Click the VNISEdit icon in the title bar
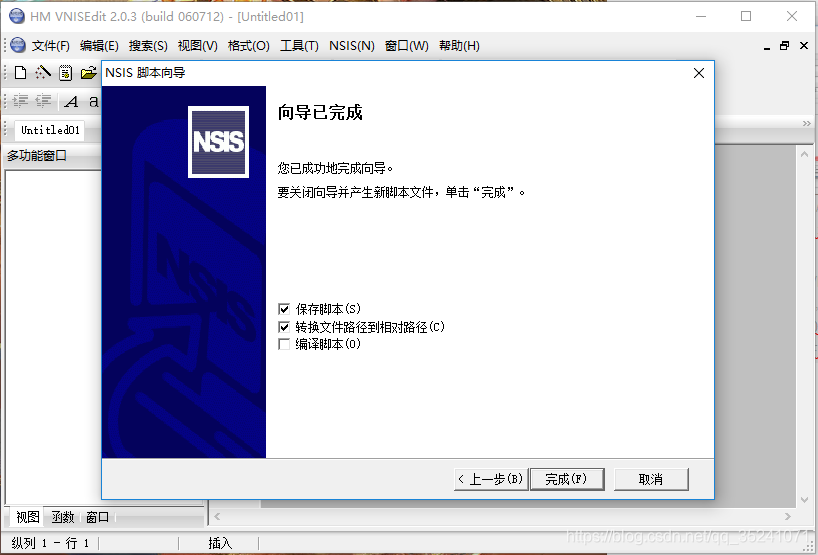818x555 pixels. (17, 16)
